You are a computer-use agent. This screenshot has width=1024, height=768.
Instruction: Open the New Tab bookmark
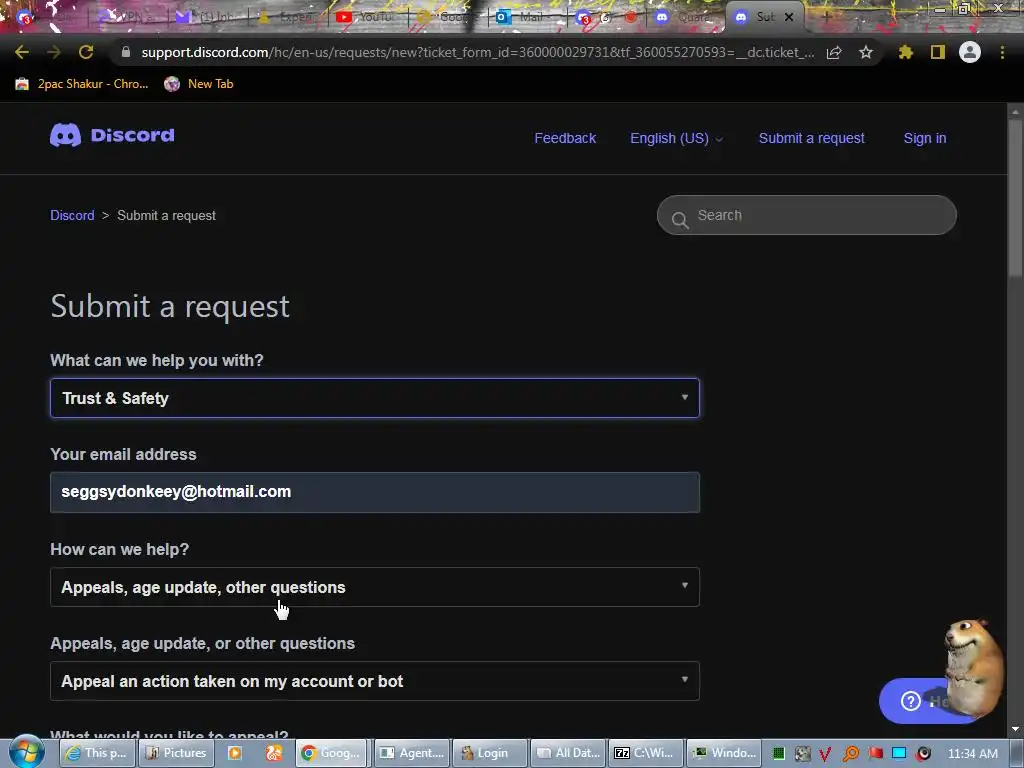coord(199,84)
